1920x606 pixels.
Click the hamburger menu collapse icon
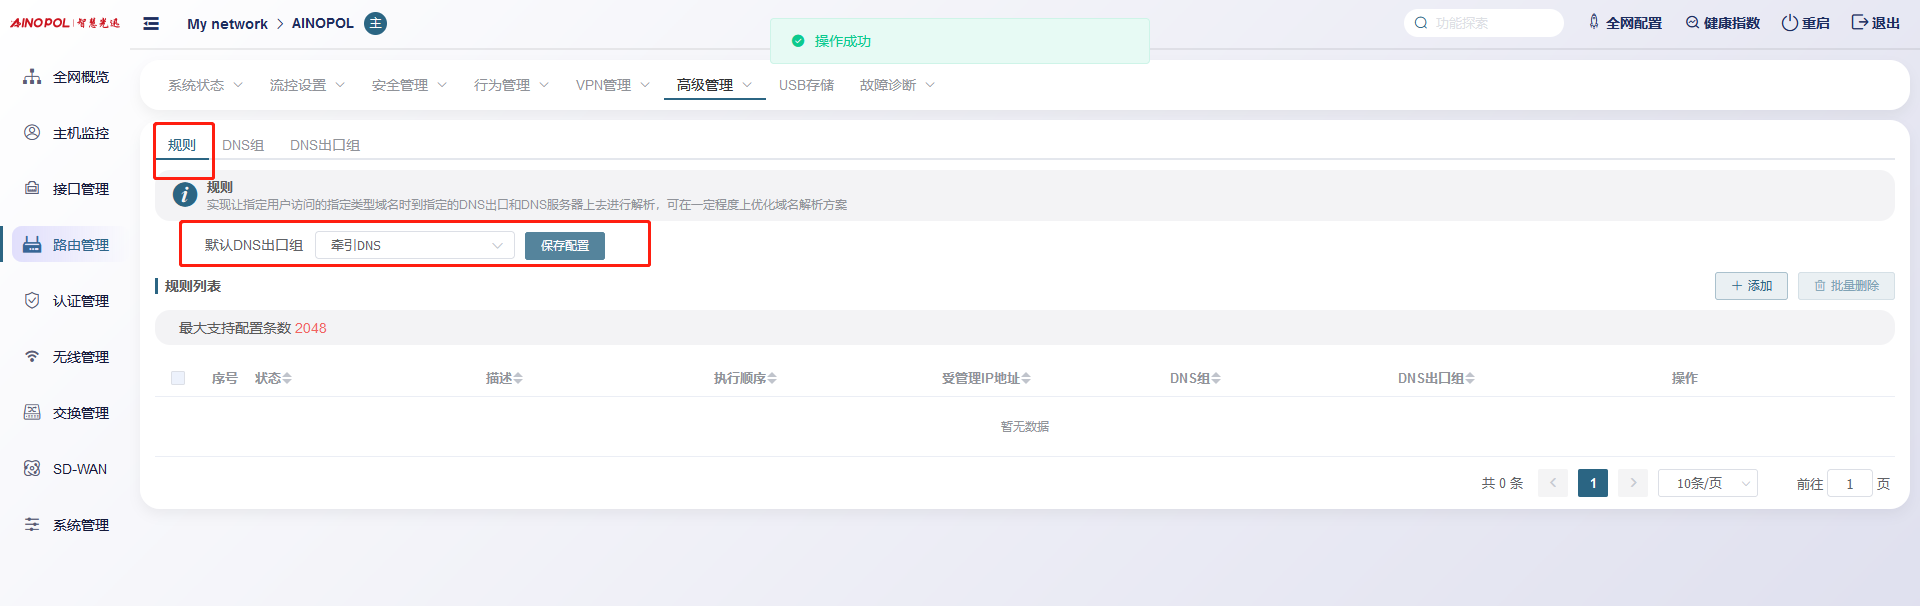151,23
